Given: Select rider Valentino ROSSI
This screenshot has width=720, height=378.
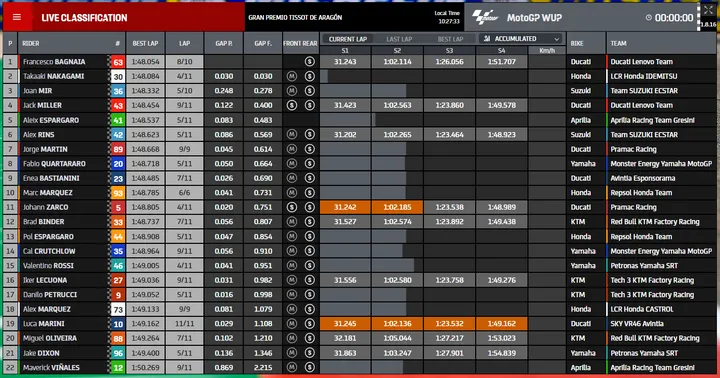Looking at the screenshot, I should [48, 265].
